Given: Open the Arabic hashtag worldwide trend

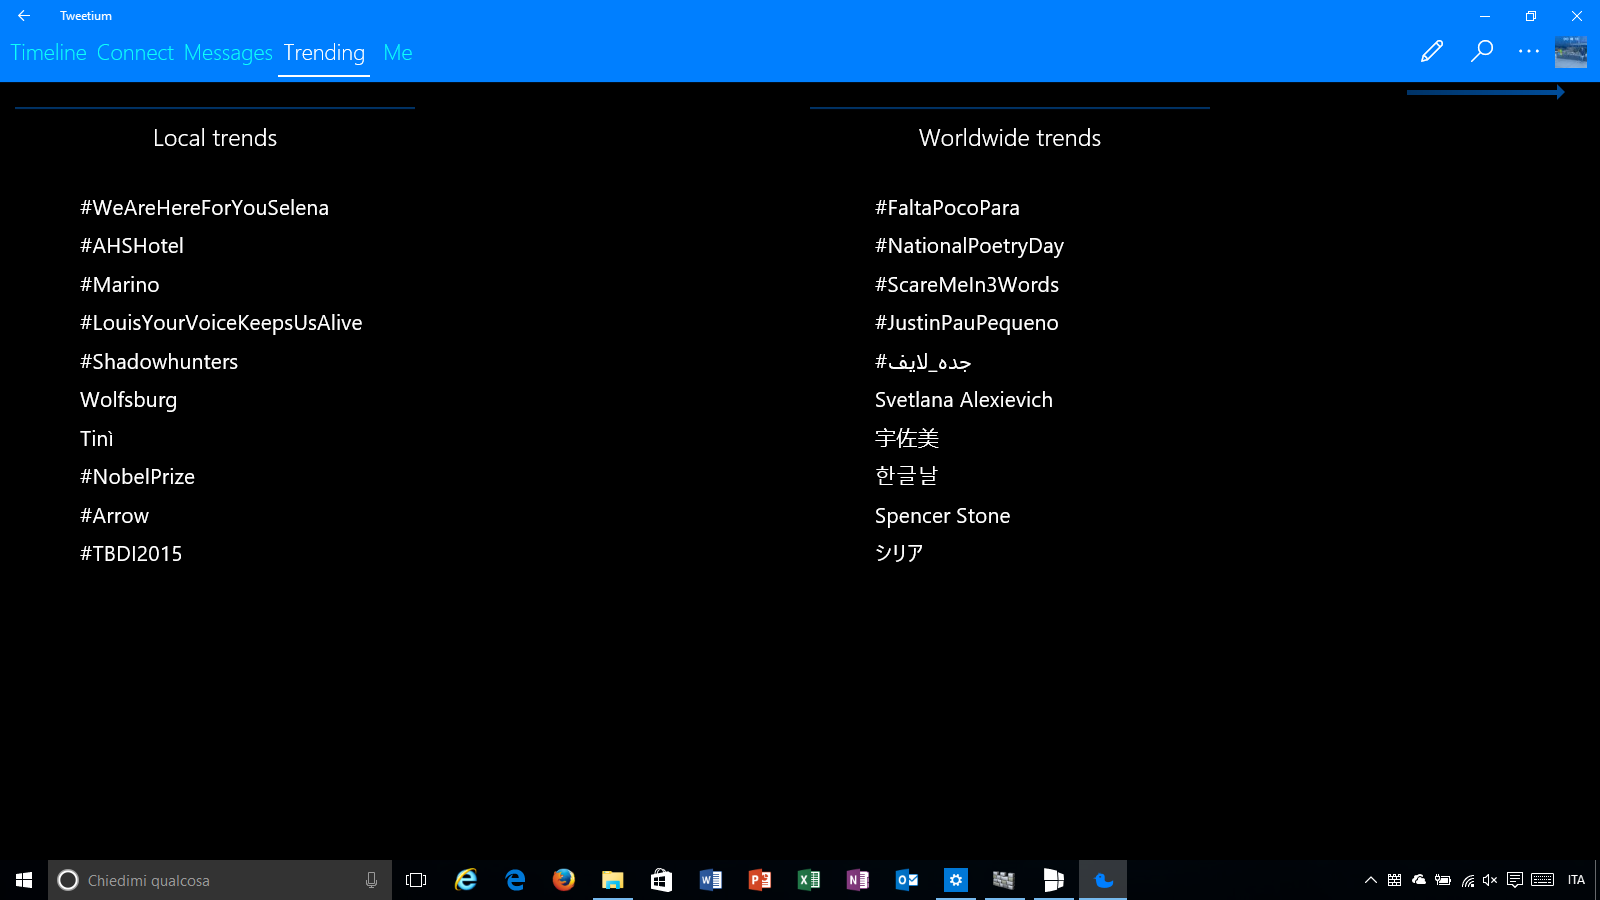Looking at the screenshot, I should pyautogui.click(x=923, y=362).
